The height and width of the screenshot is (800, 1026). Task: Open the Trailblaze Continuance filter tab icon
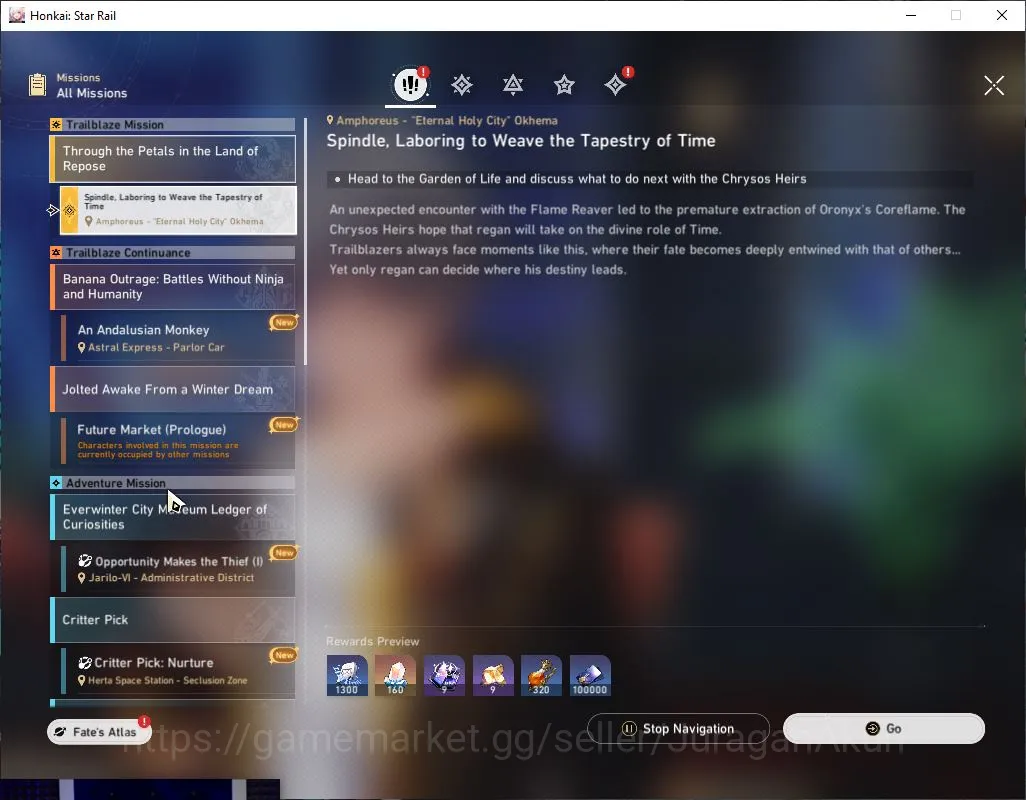[513, 85]
